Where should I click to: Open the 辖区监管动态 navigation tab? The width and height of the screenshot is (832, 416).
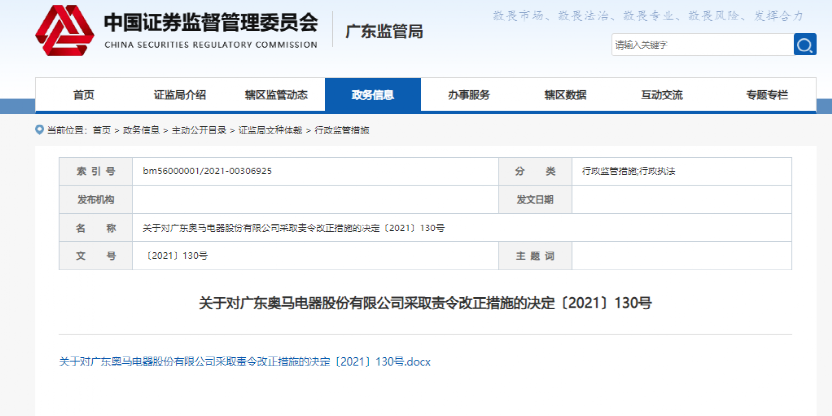pyautogui.click(x=276, y=95)
